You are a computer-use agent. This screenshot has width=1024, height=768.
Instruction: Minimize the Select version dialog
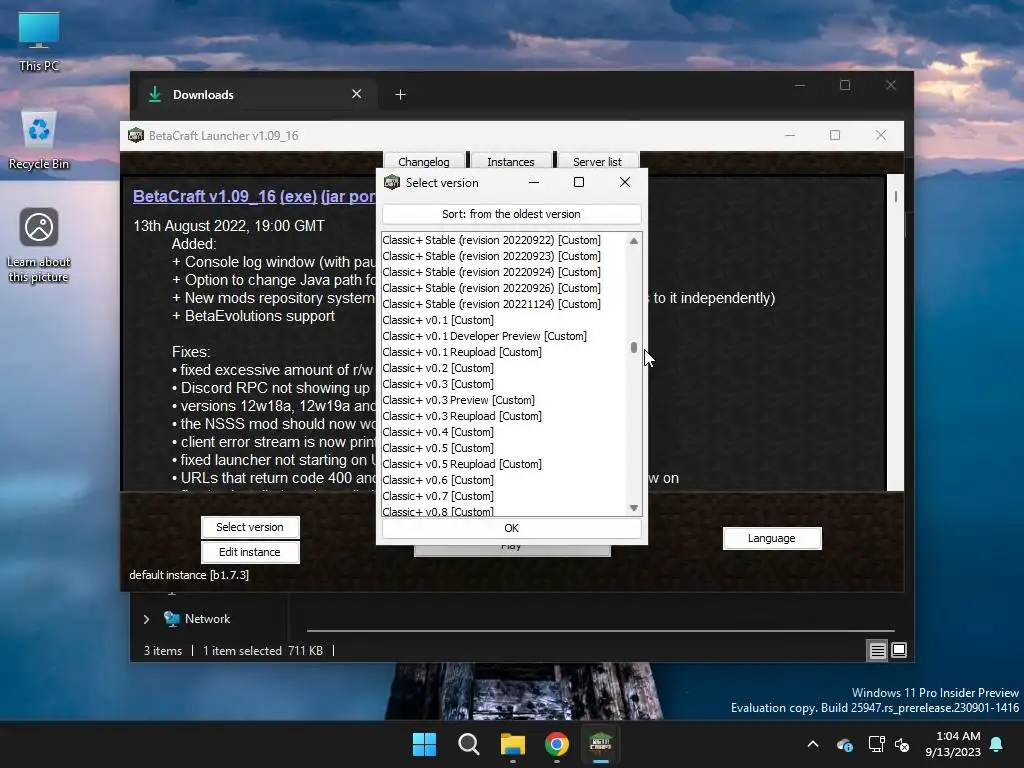click(x=534, y=182)
